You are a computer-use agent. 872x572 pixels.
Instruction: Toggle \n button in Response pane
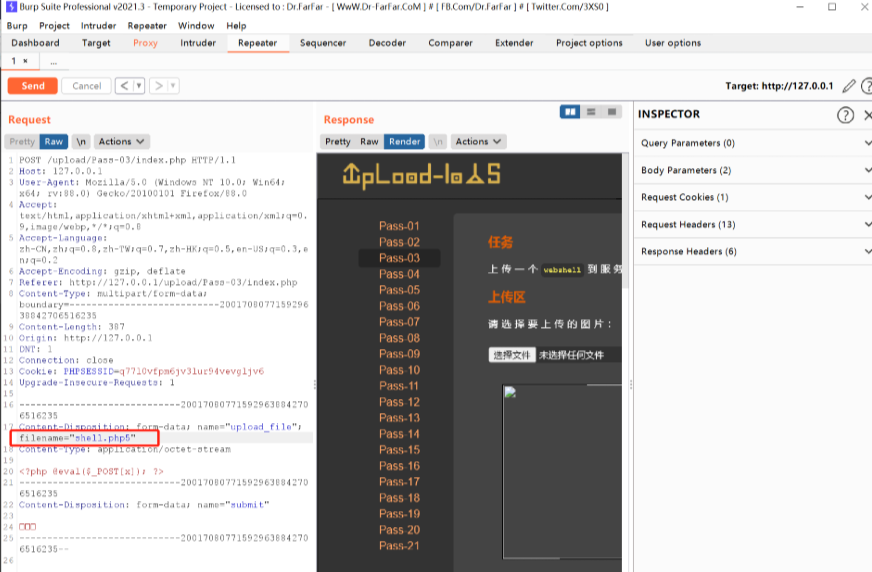(x=438, y=142)
